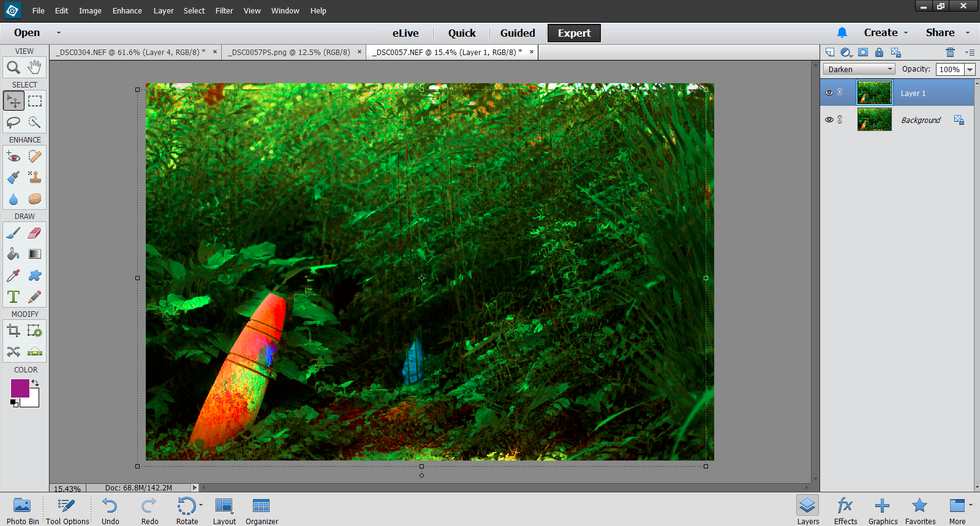Select the Zoom tool
This screenshot has height=526, width=980.
pos(13,68)
